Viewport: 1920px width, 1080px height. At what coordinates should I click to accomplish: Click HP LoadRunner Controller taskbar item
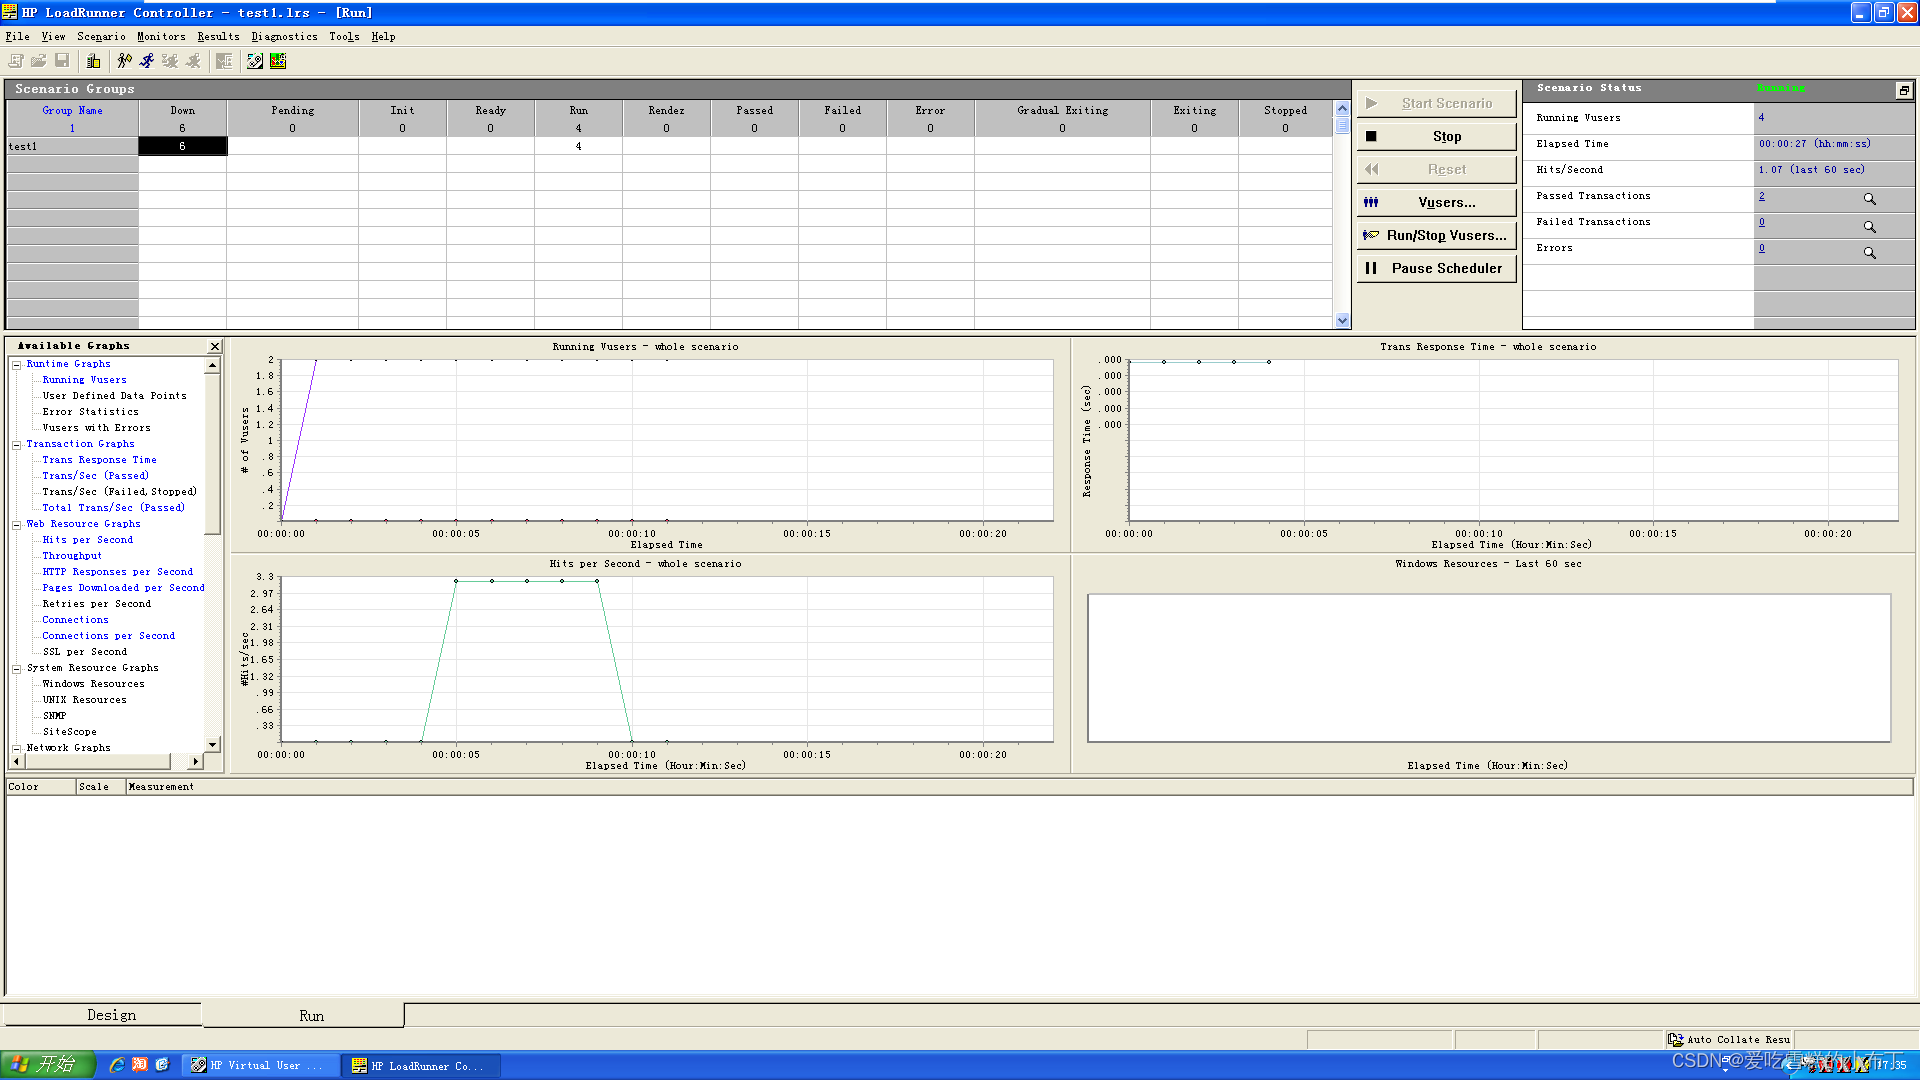point(421,1066)
